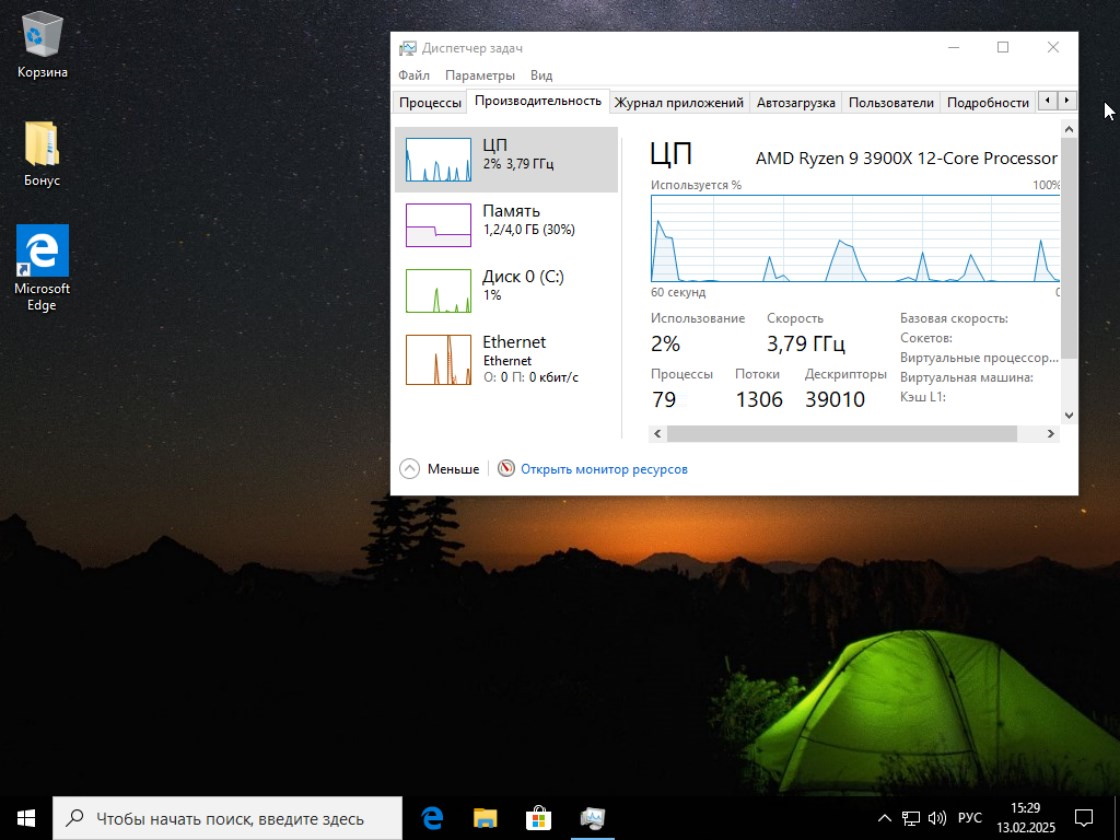Select the ЦП mini graph thumbnail
The image size is (1120, 840).
439,159
